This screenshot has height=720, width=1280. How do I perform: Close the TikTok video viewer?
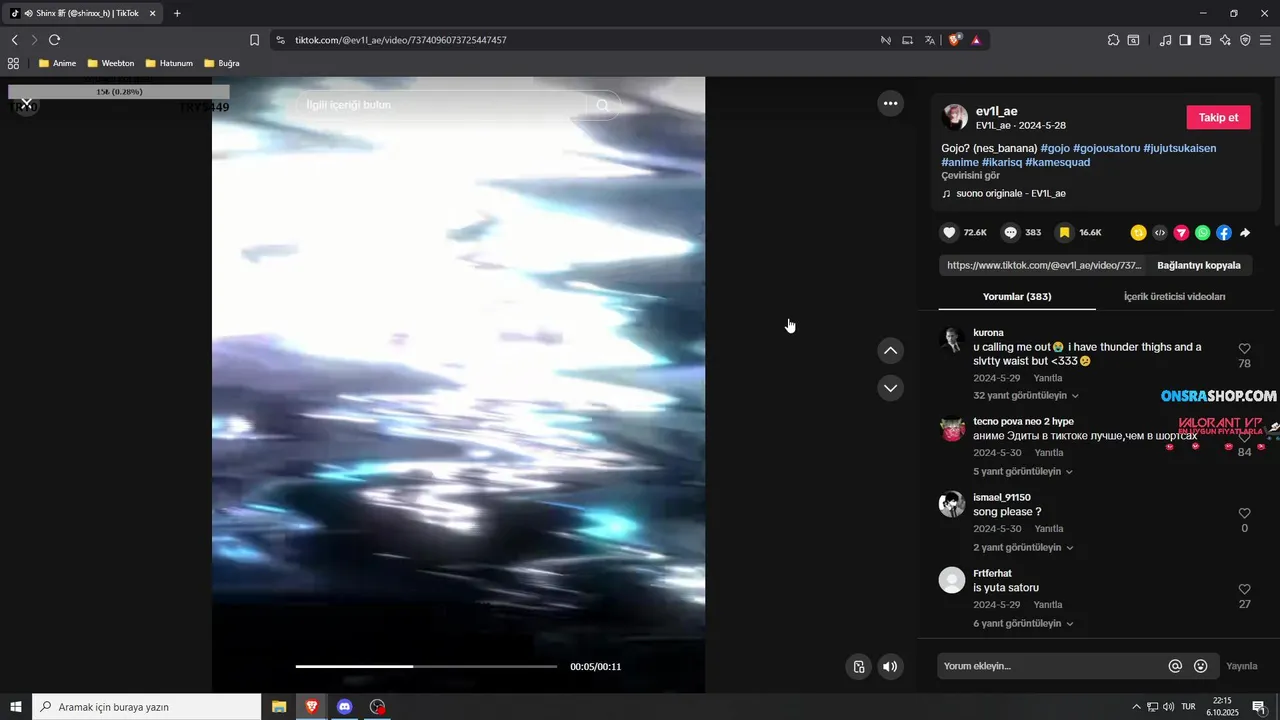[27, 104]
